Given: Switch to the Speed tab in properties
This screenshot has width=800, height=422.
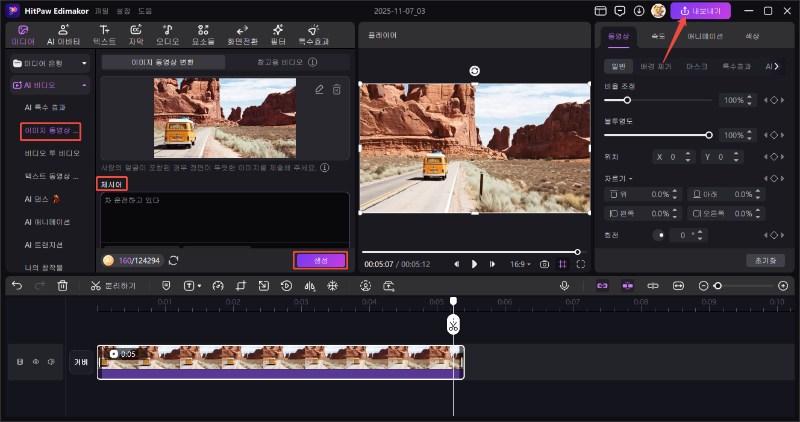Looking at the screenshot, I should coord(658,36).
